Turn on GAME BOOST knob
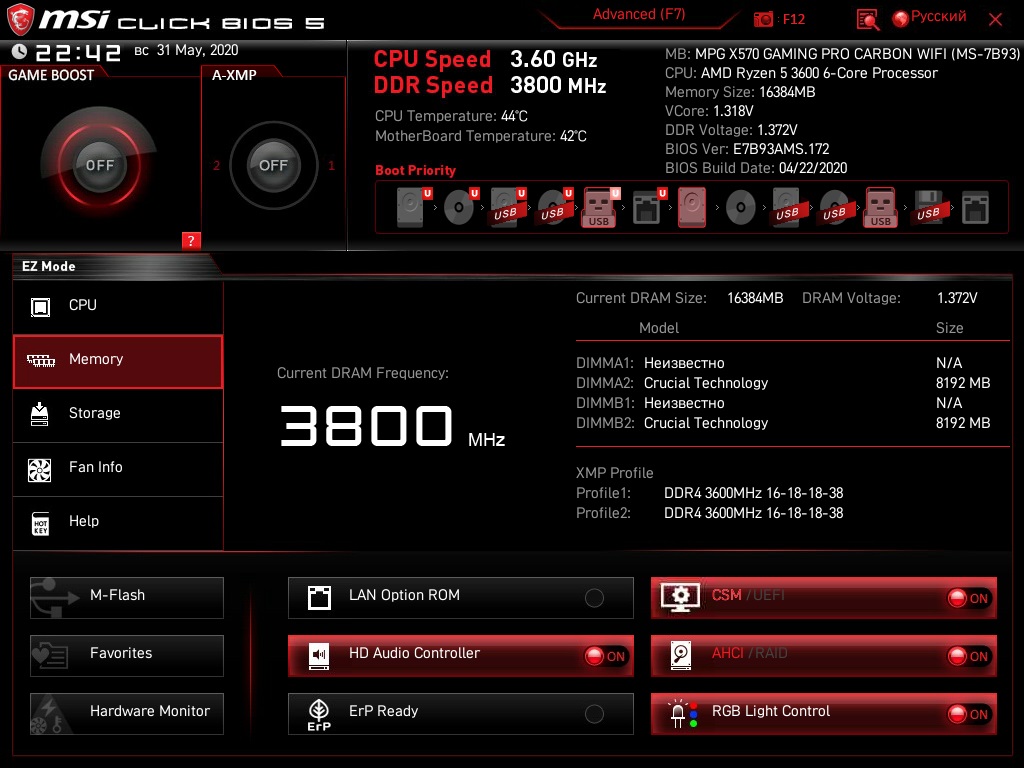1024x768 pixels. 99,165
